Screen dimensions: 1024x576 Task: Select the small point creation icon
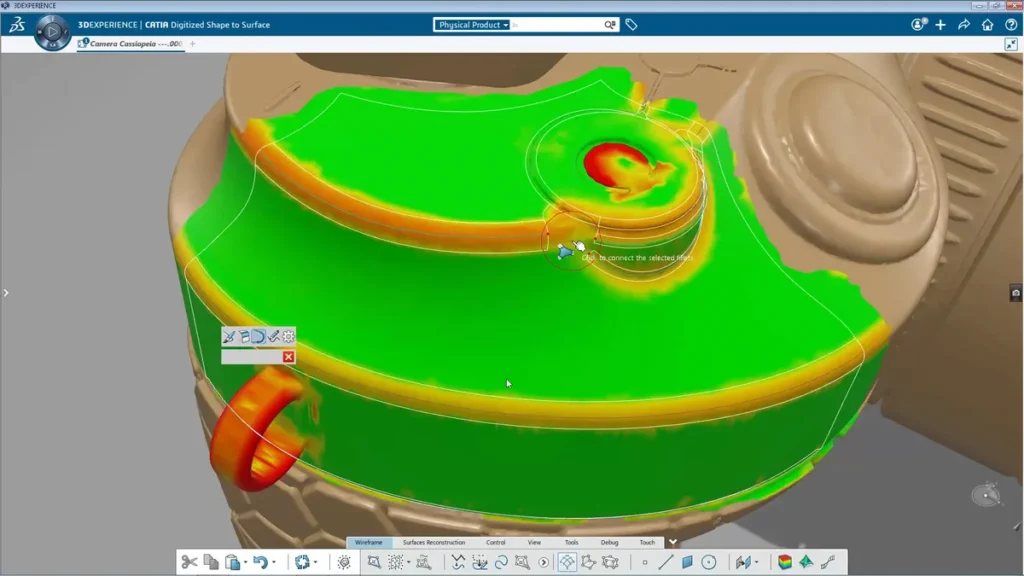click(645, 562)
